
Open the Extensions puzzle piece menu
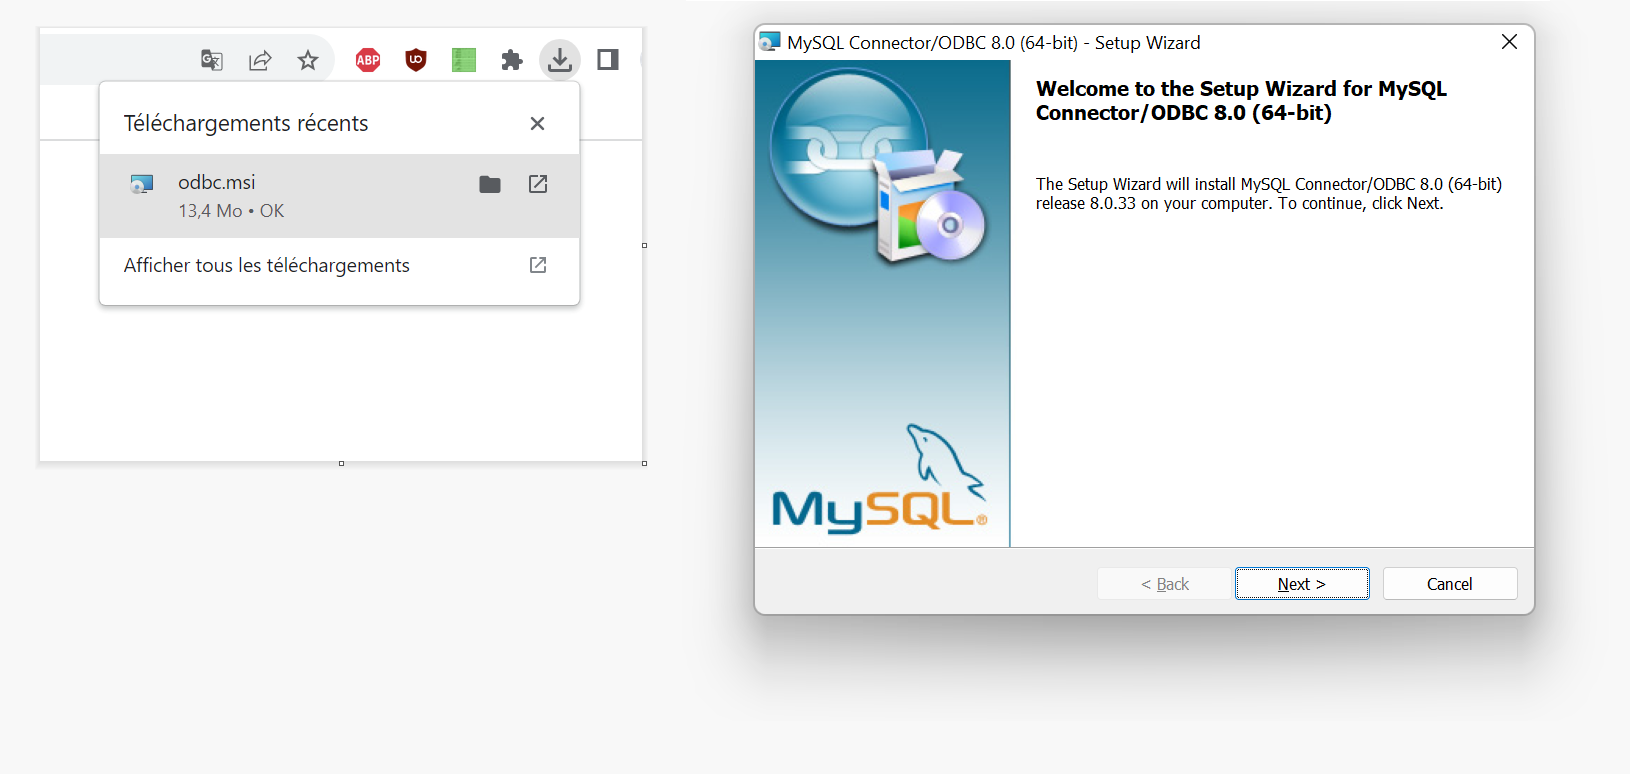click(512, 60)
